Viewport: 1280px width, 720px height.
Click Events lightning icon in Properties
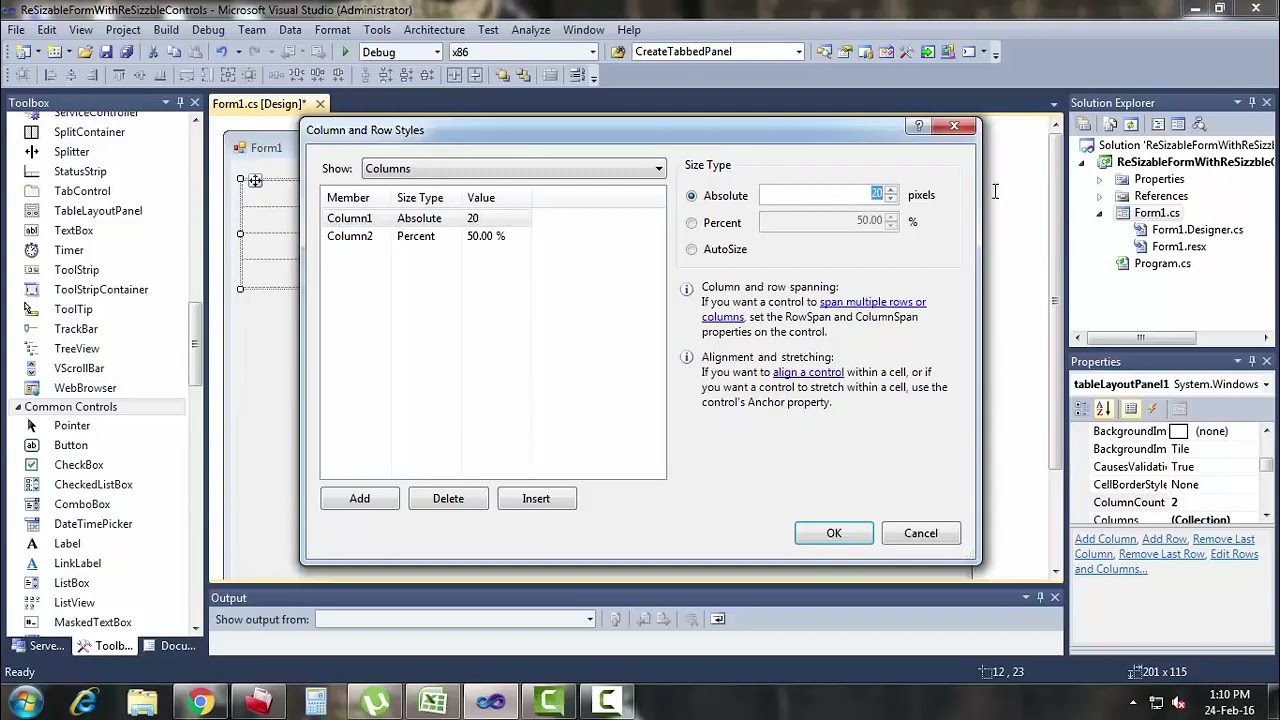(x=1152, y=408)
